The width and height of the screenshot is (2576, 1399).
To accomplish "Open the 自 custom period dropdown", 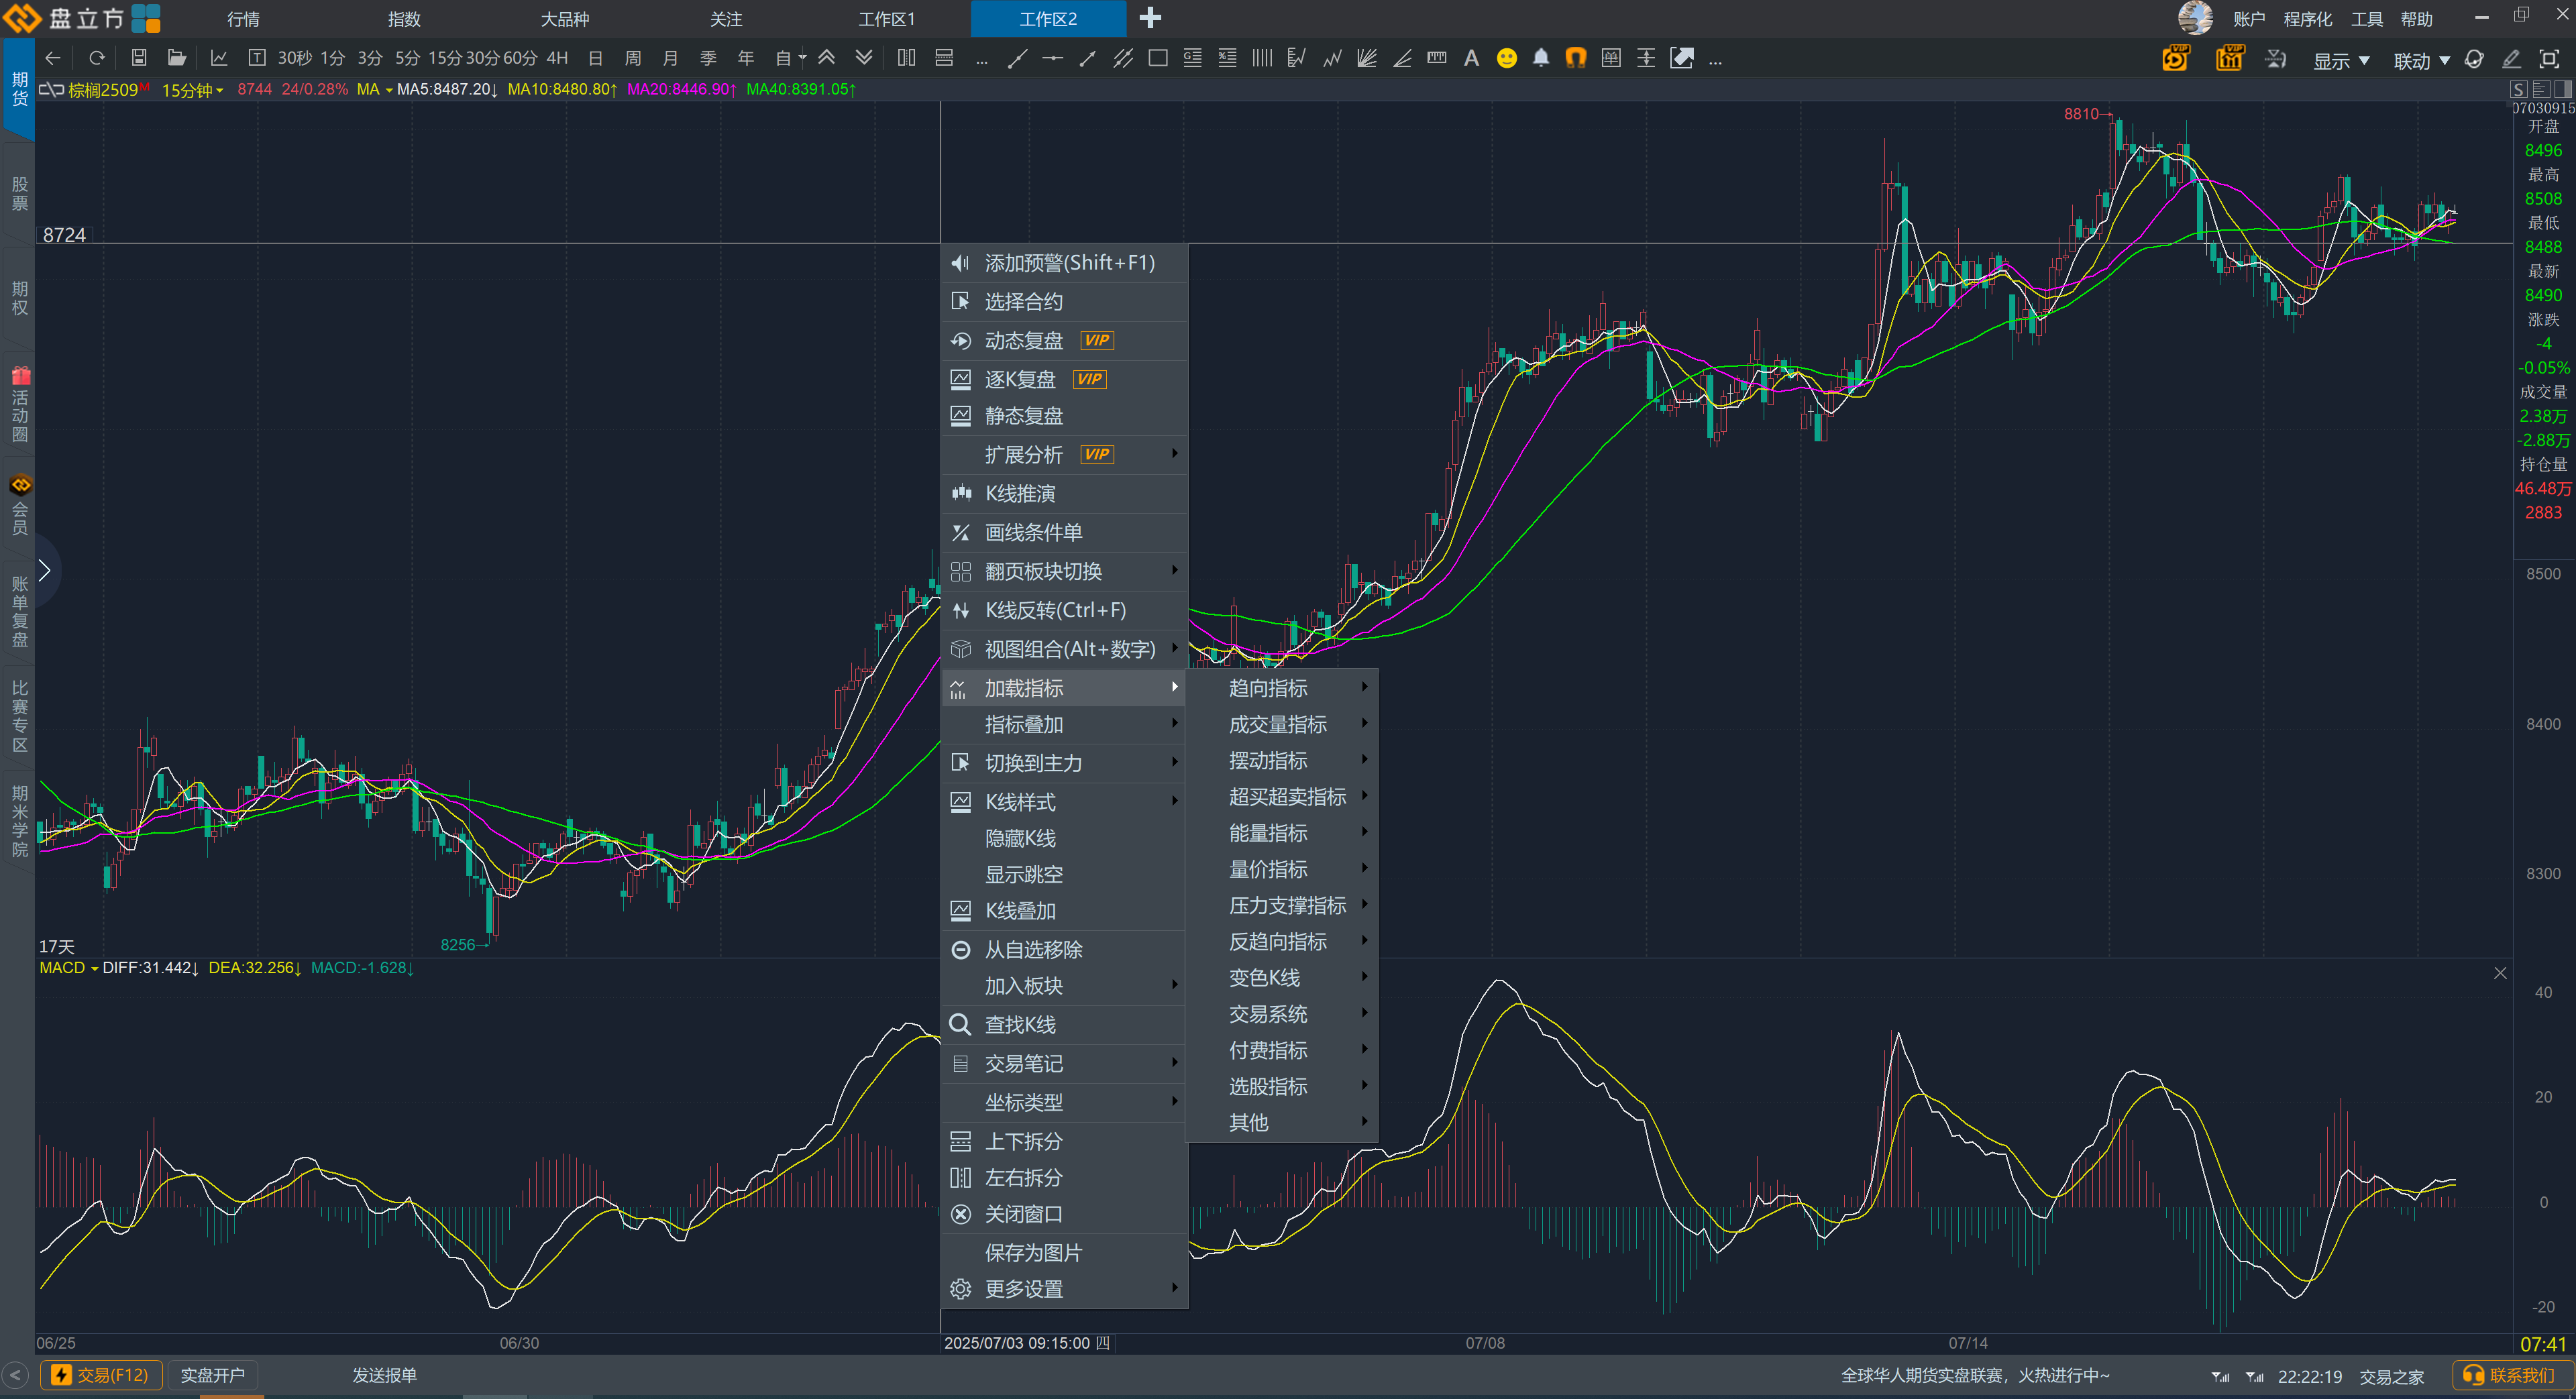I will pos(790,58).
